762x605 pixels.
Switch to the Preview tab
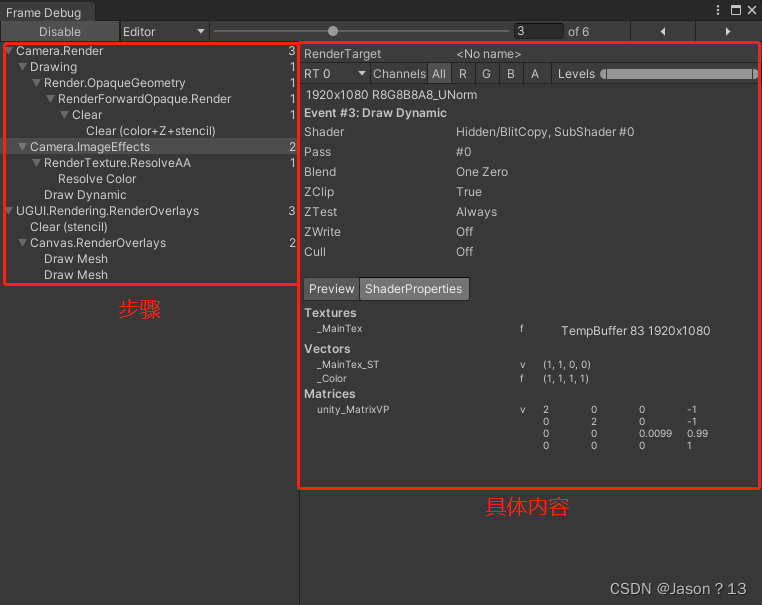331,289
